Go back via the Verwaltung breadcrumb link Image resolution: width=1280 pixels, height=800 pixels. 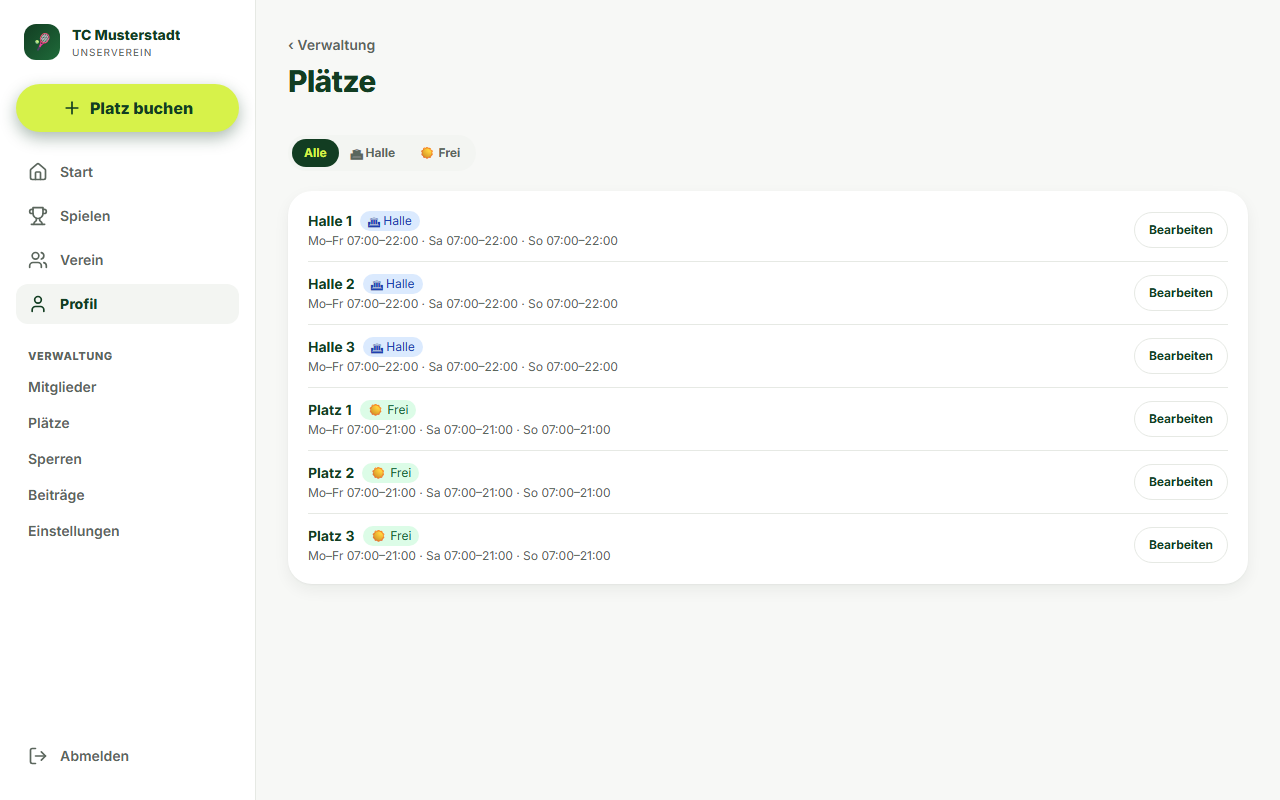[x=331, y=45]
